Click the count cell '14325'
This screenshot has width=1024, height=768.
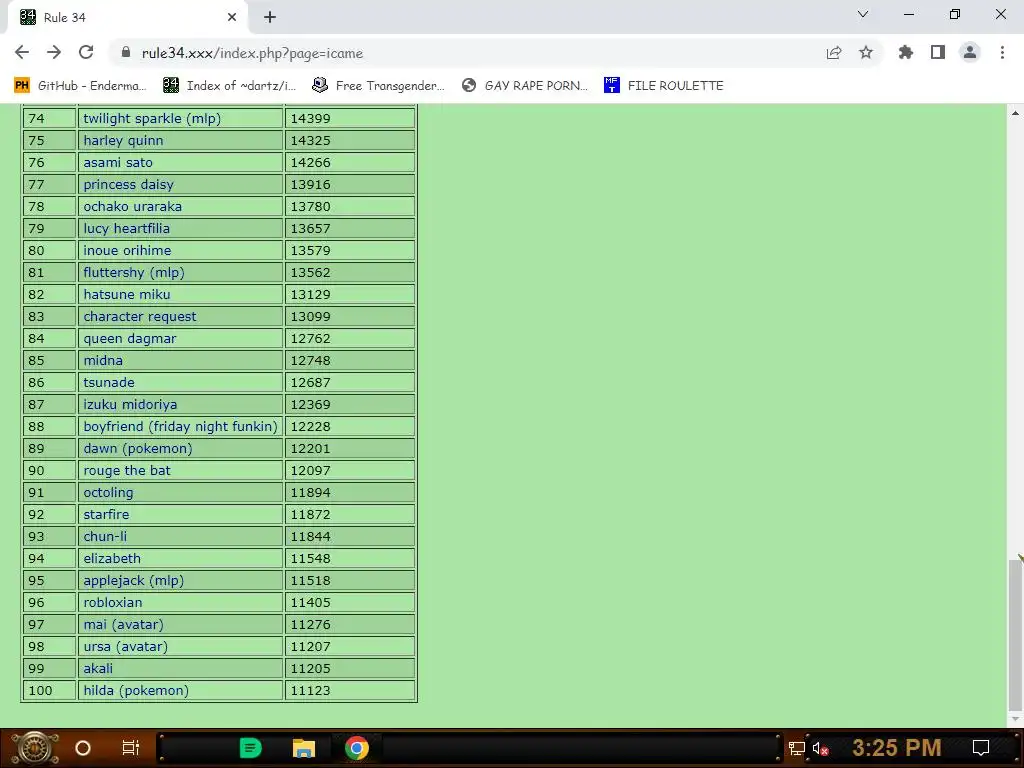[x=350, y=140]
